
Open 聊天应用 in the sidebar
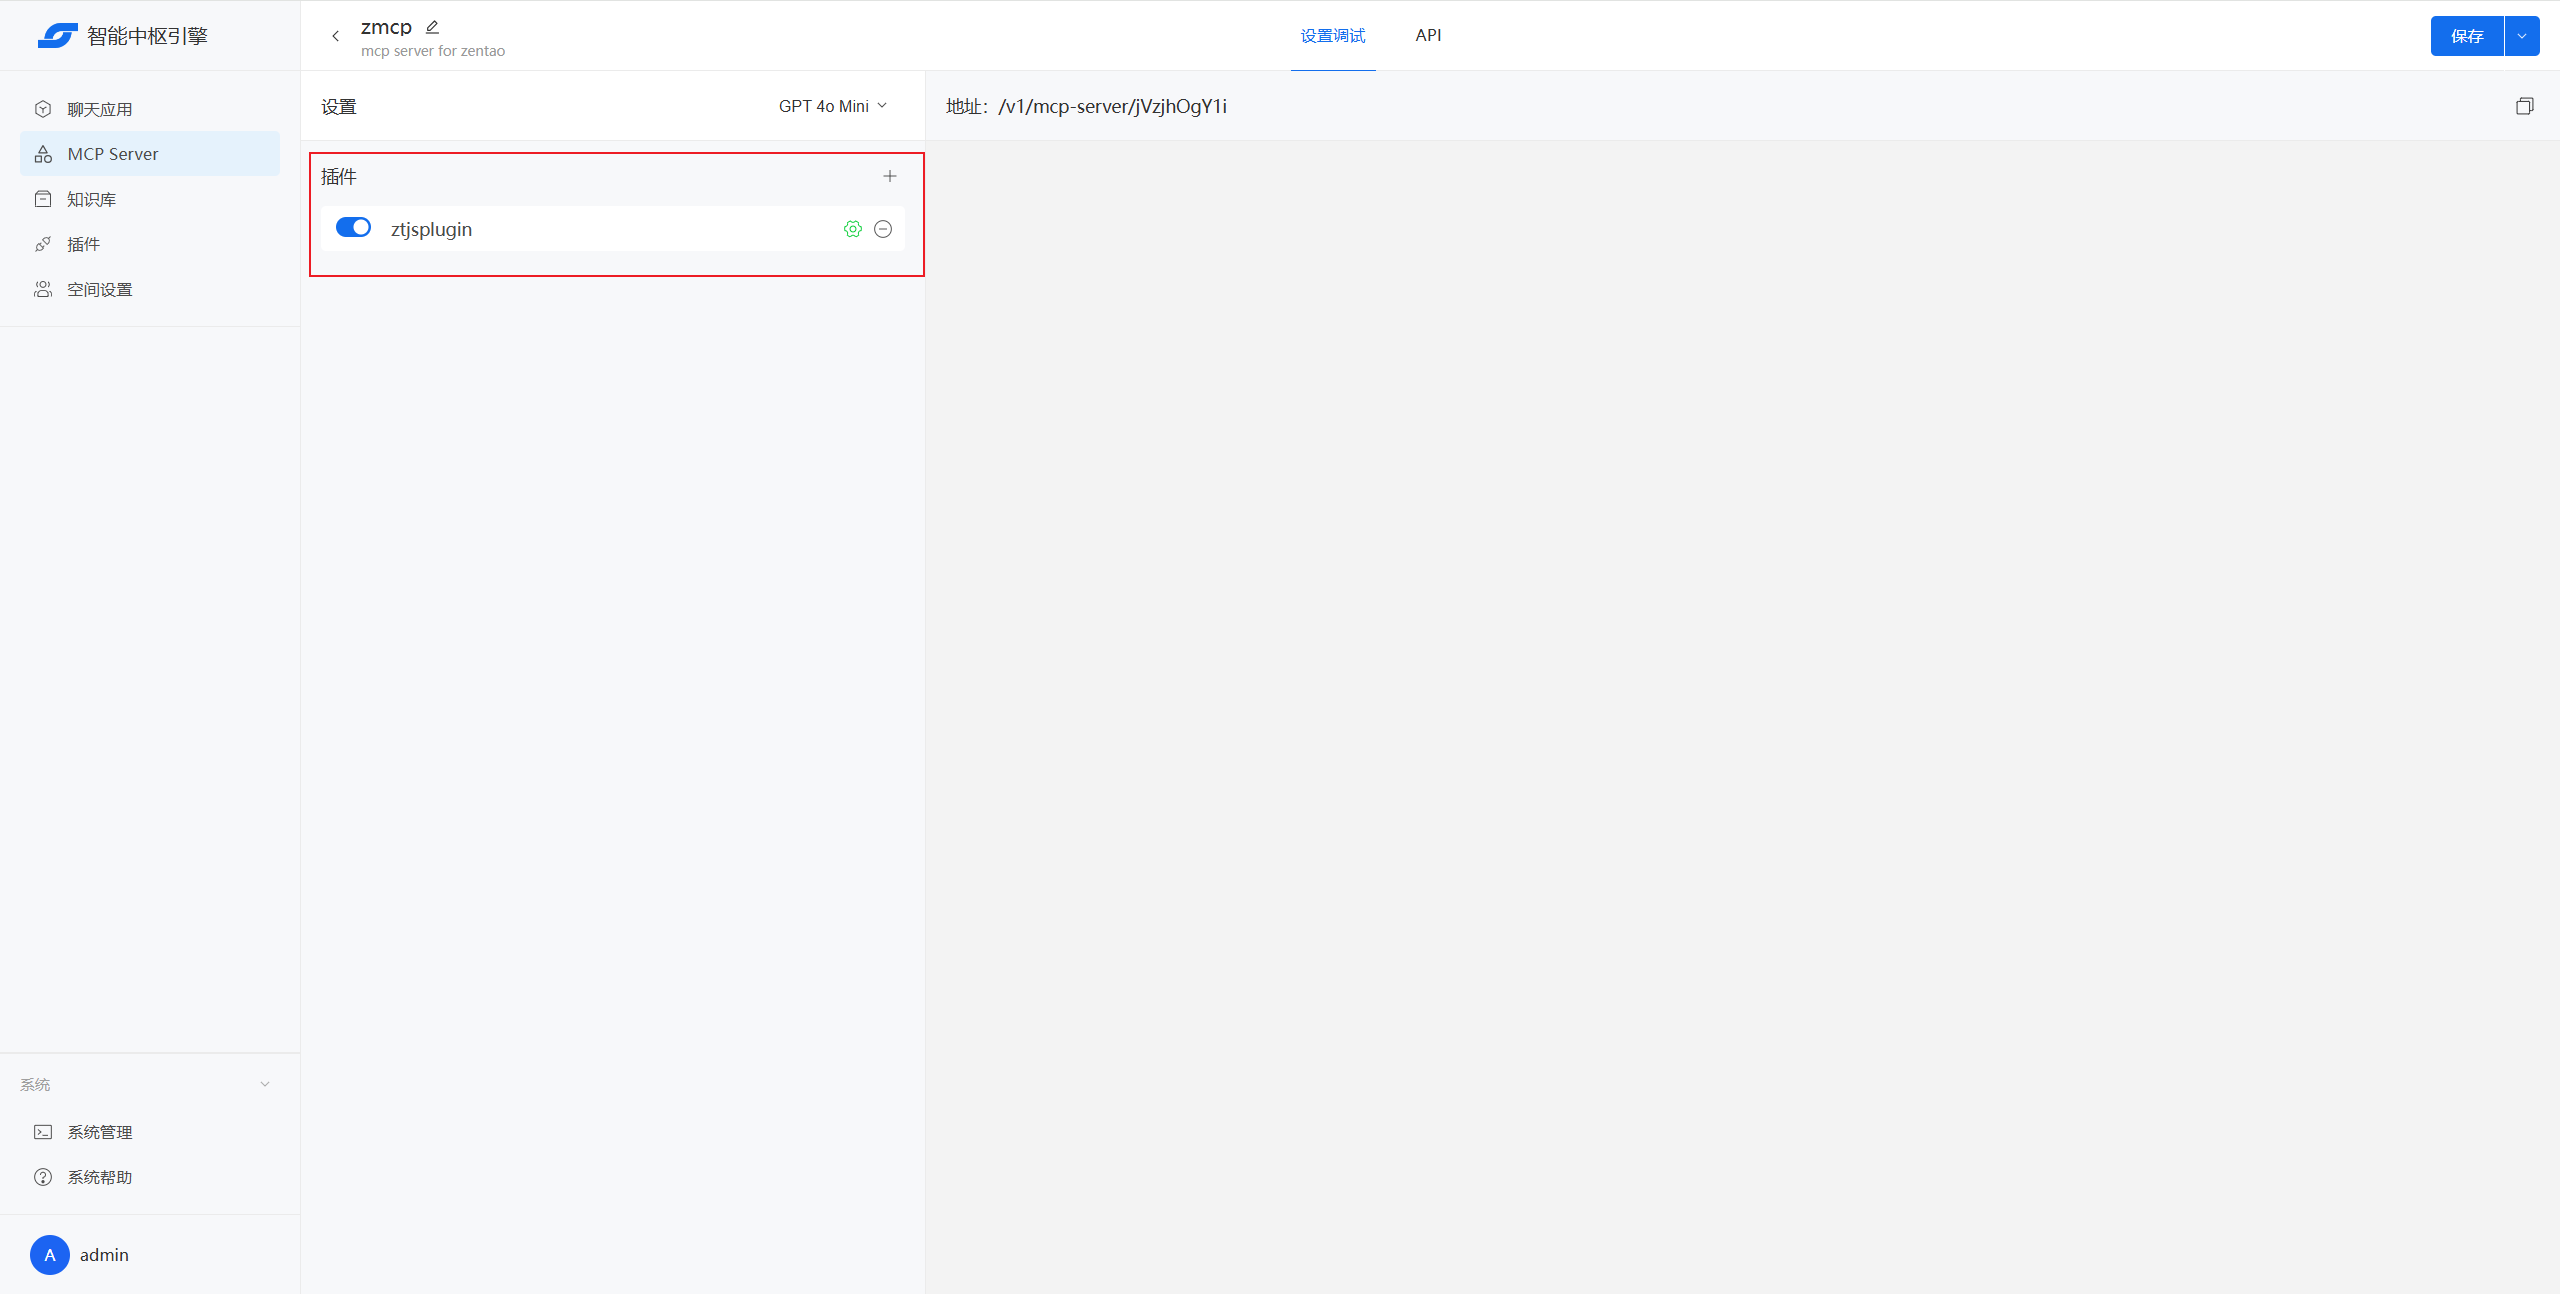pyautogui.click(x=100, y=109)
